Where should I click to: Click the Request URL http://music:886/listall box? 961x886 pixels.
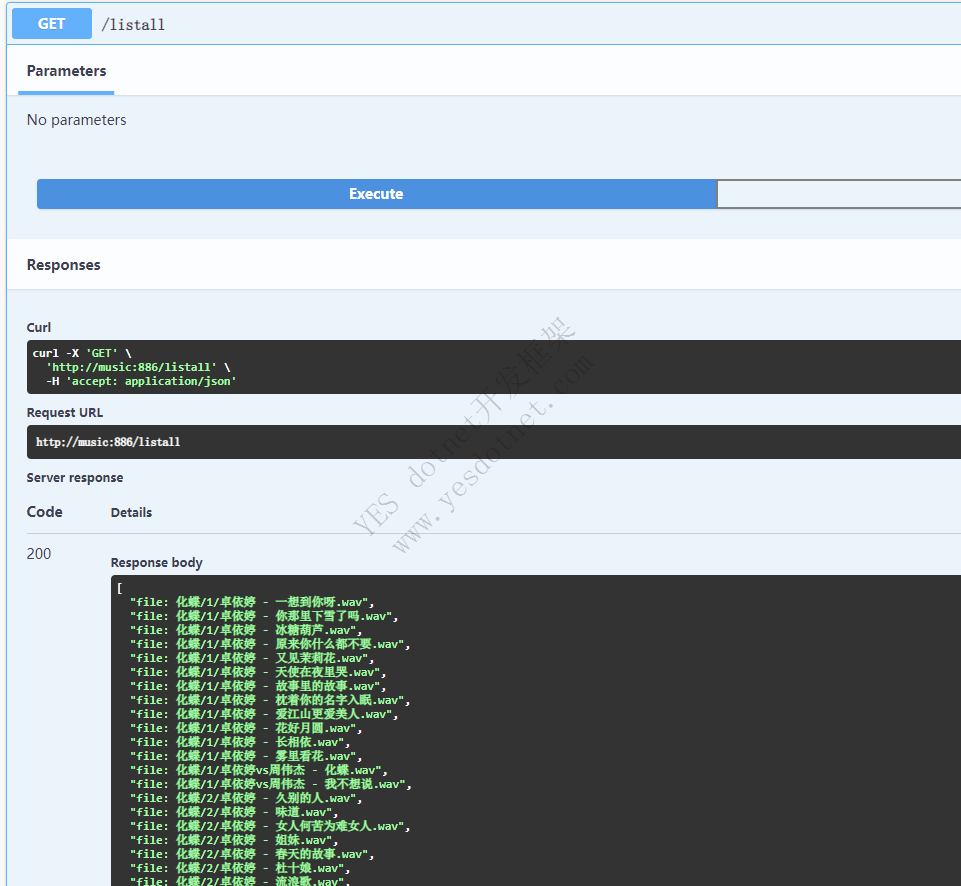tap(494, 442)
